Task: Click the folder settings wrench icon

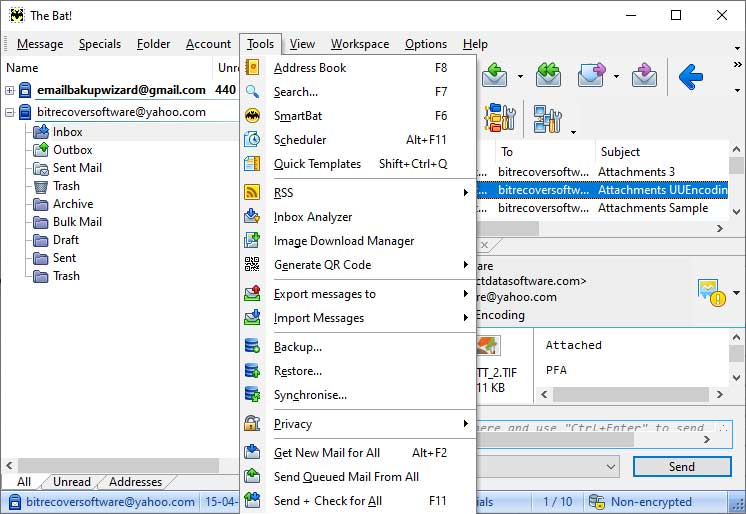Action: [500, 118]
